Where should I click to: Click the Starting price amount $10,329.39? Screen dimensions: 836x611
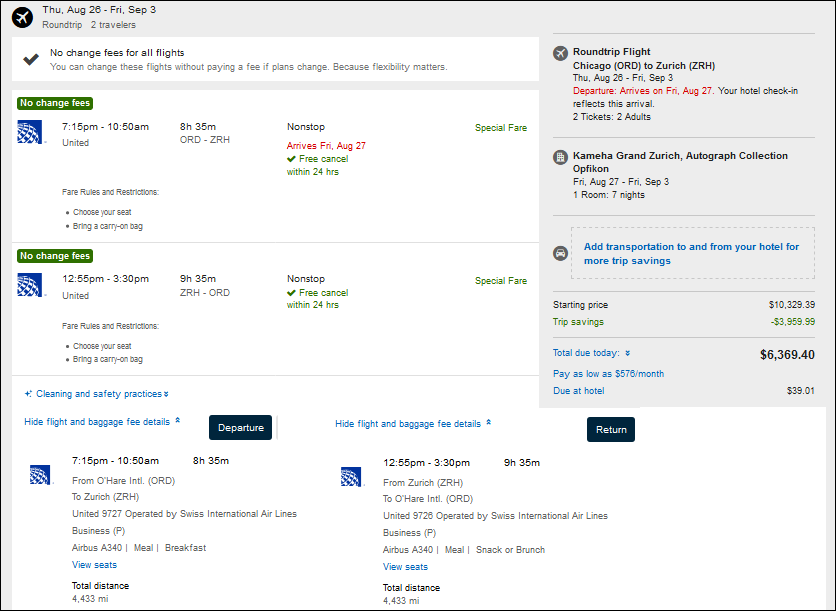[x=792, y=305]
